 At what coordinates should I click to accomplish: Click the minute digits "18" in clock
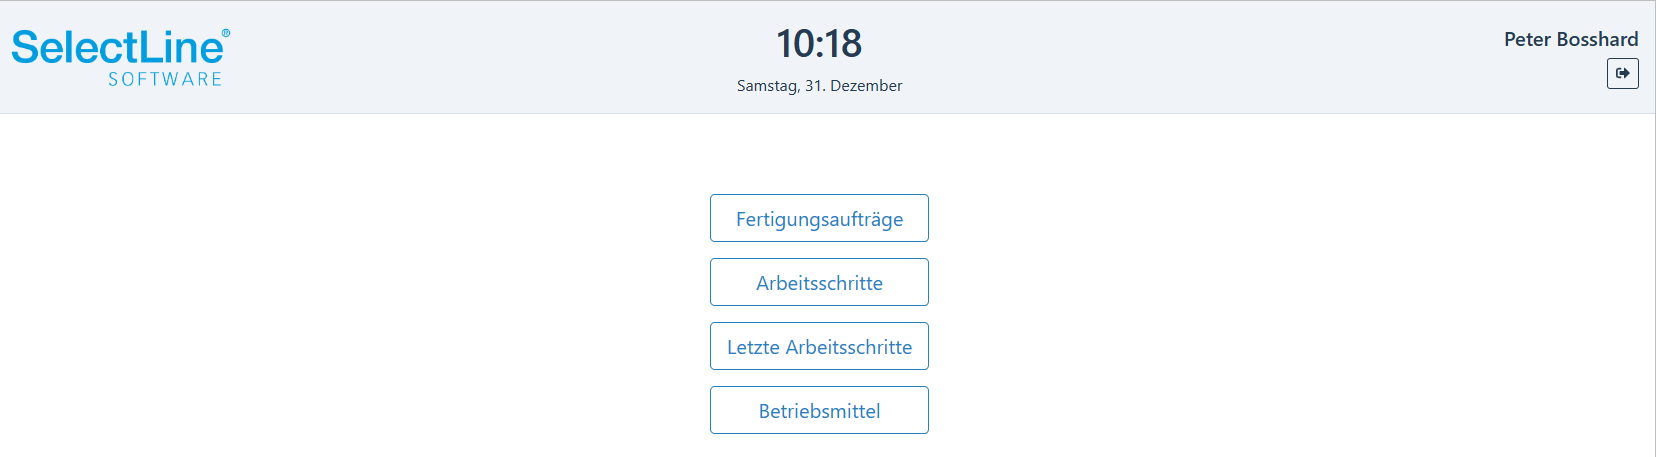click(843, 43)
